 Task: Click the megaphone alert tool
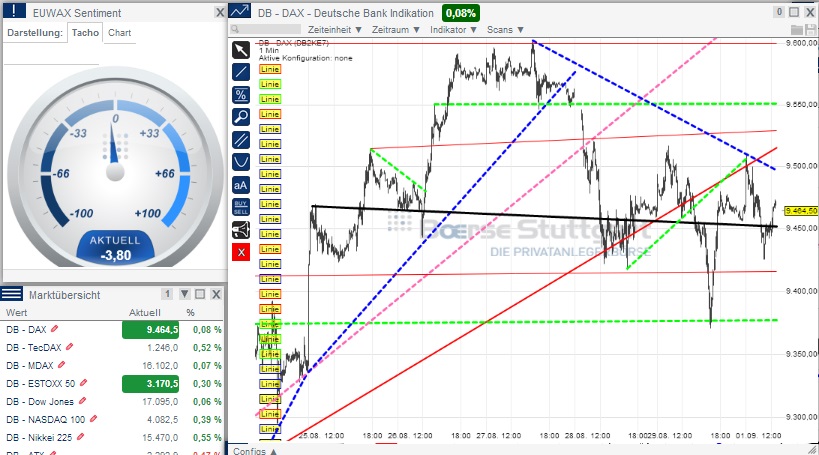pyautogui.click(x=241, y=230)
